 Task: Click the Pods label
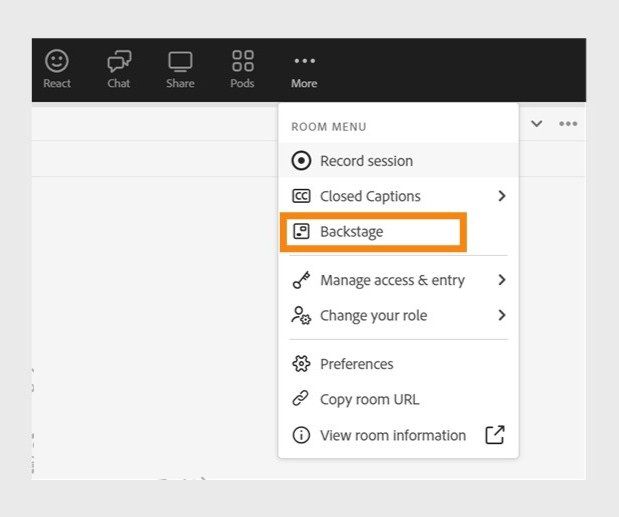click(x=242, y=83)
